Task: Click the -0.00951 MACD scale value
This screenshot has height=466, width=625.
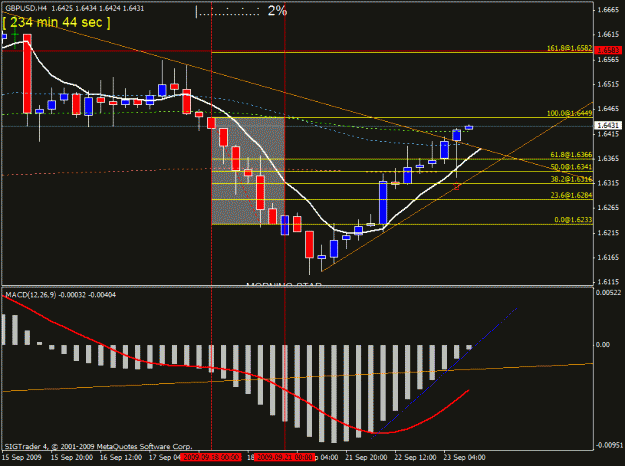Action: coord(609,445)
